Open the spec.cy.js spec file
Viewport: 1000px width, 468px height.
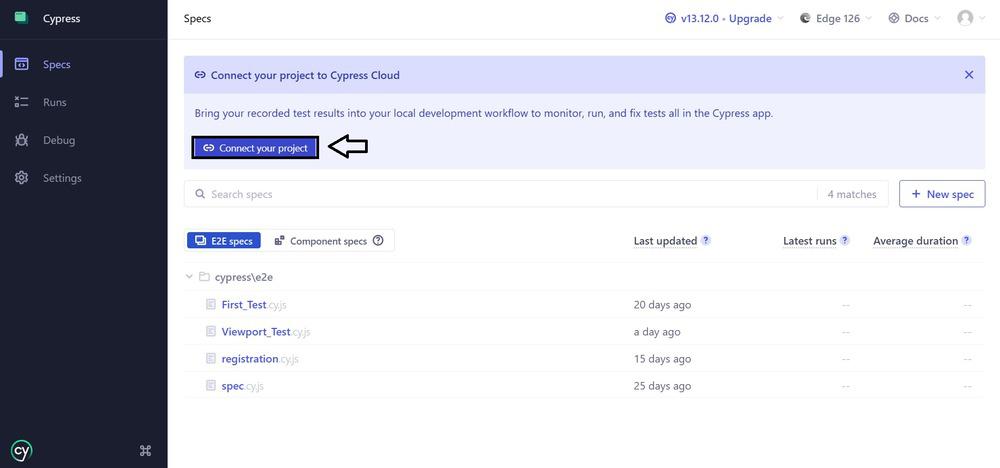(x=242, y=386)
